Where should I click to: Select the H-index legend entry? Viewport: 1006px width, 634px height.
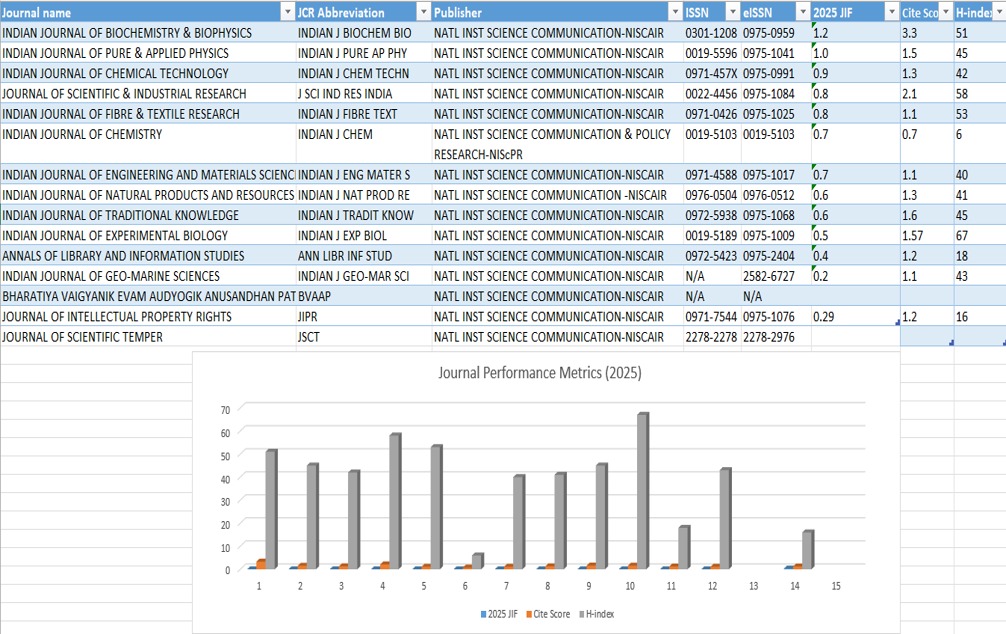597,614
